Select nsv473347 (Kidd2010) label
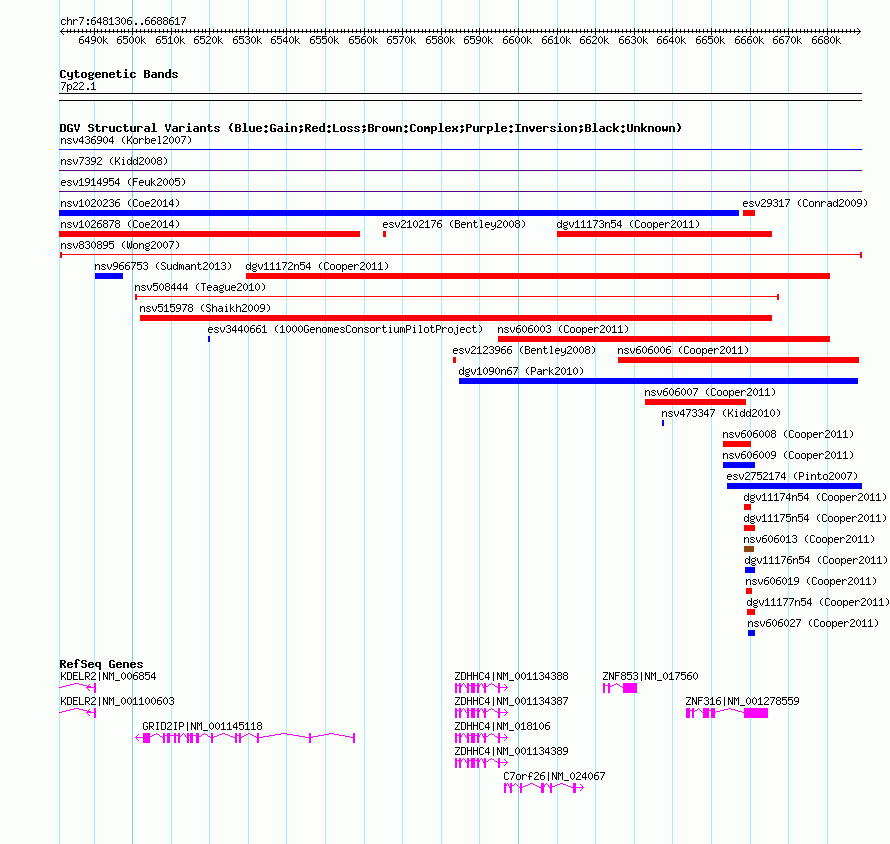Screen dimensions: 890x844 tap(721, 413)
